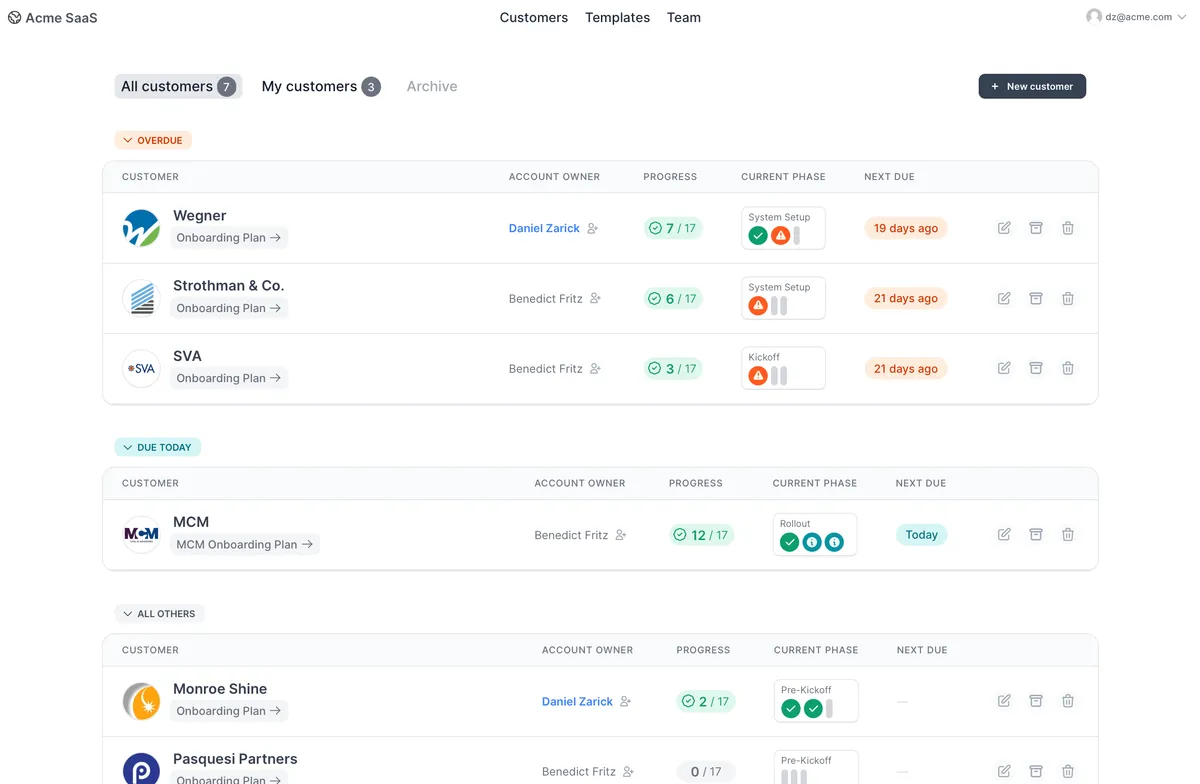The height and width of the screenshot is (784, 1200).
Task: Click the first green check in MCM's Rollout phase
Action: 790,543
